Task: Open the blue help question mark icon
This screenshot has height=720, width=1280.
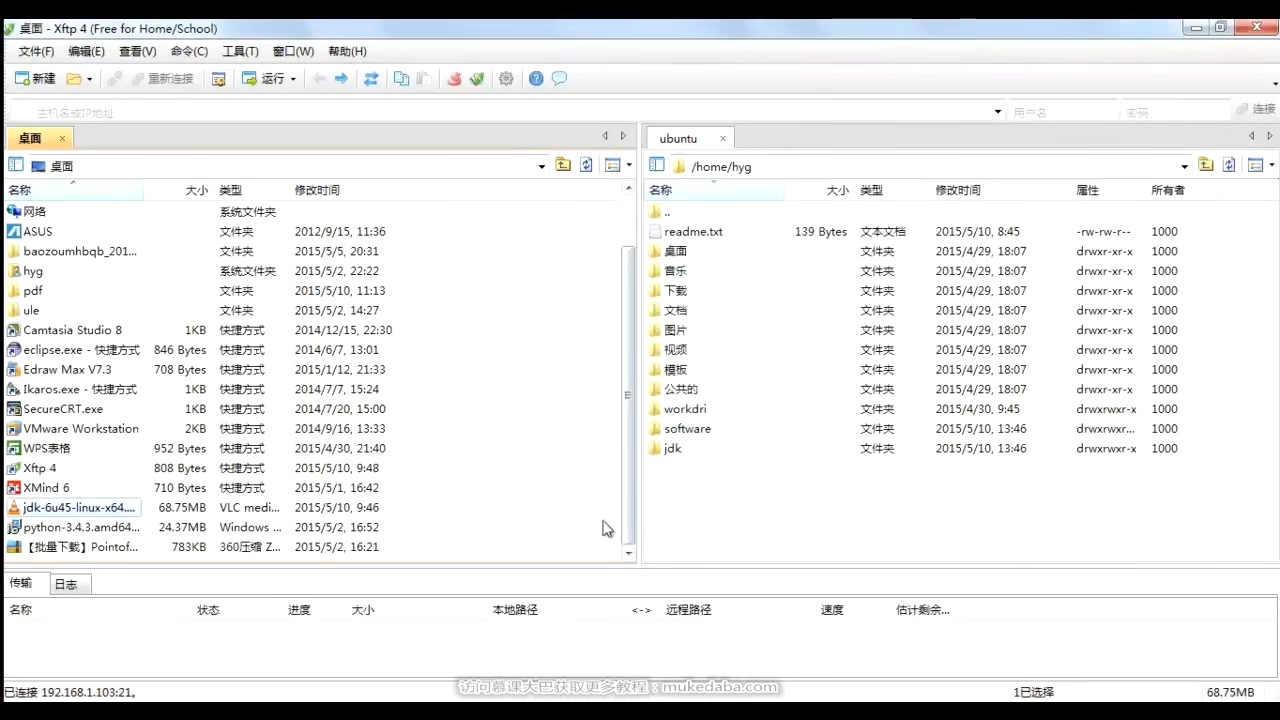Action: (536, 79)
